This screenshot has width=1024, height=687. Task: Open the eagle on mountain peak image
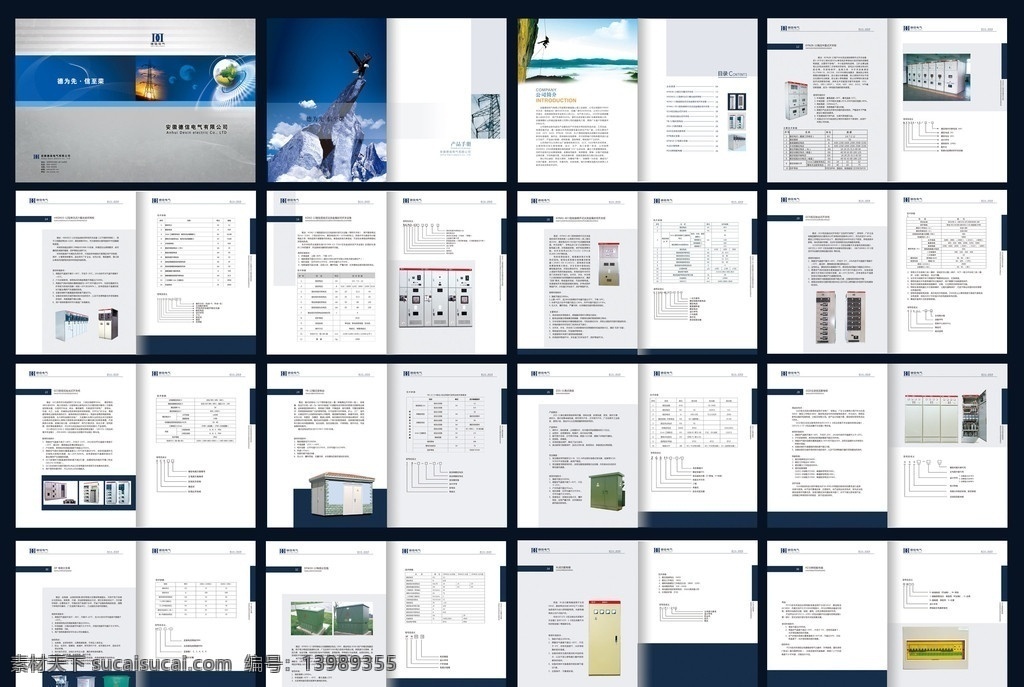click(327, 100)
